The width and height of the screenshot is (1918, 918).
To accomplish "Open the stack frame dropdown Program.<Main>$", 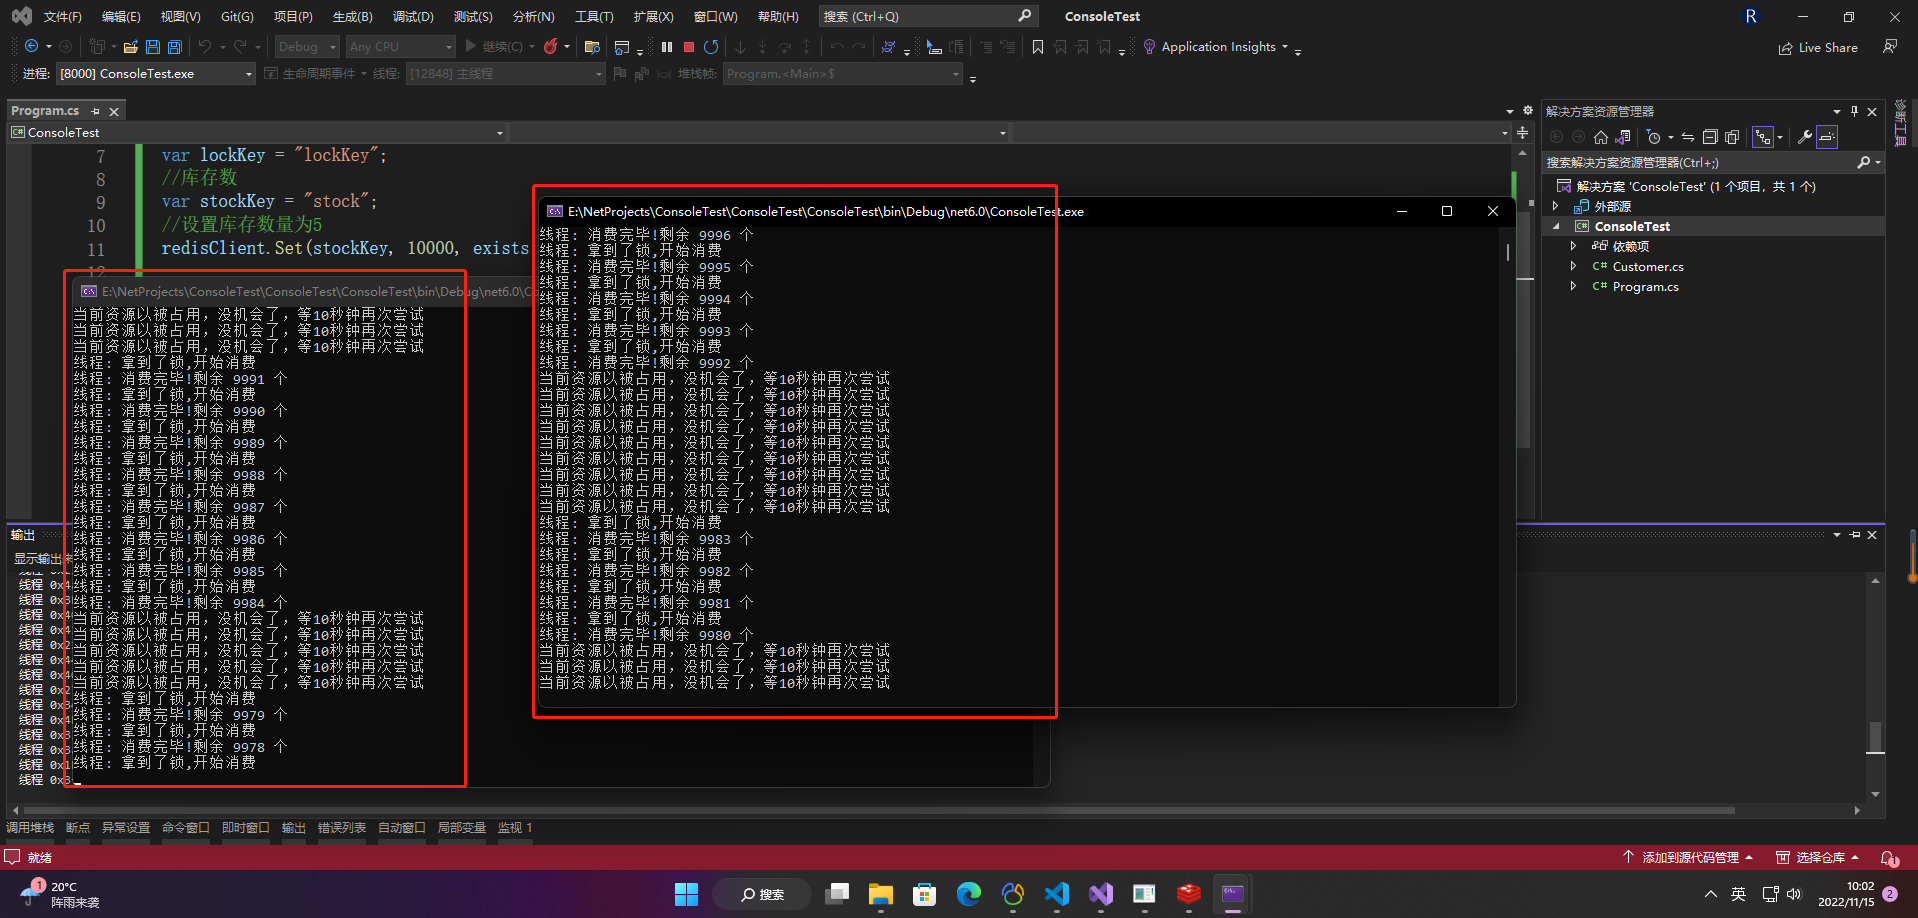I will point(842,74).
